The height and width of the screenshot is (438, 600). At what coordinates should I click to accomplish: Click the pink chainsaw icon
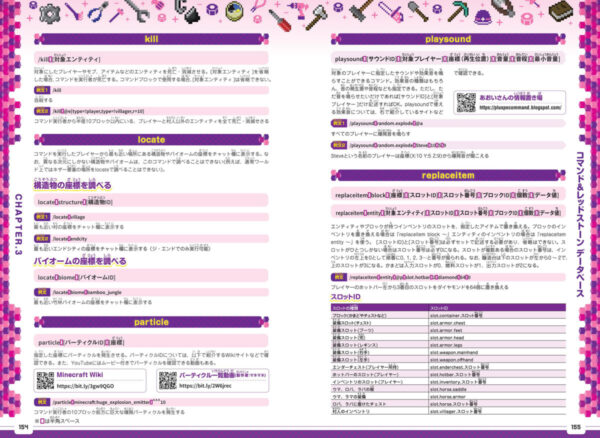pyautogui.click(x=392, y=10)
